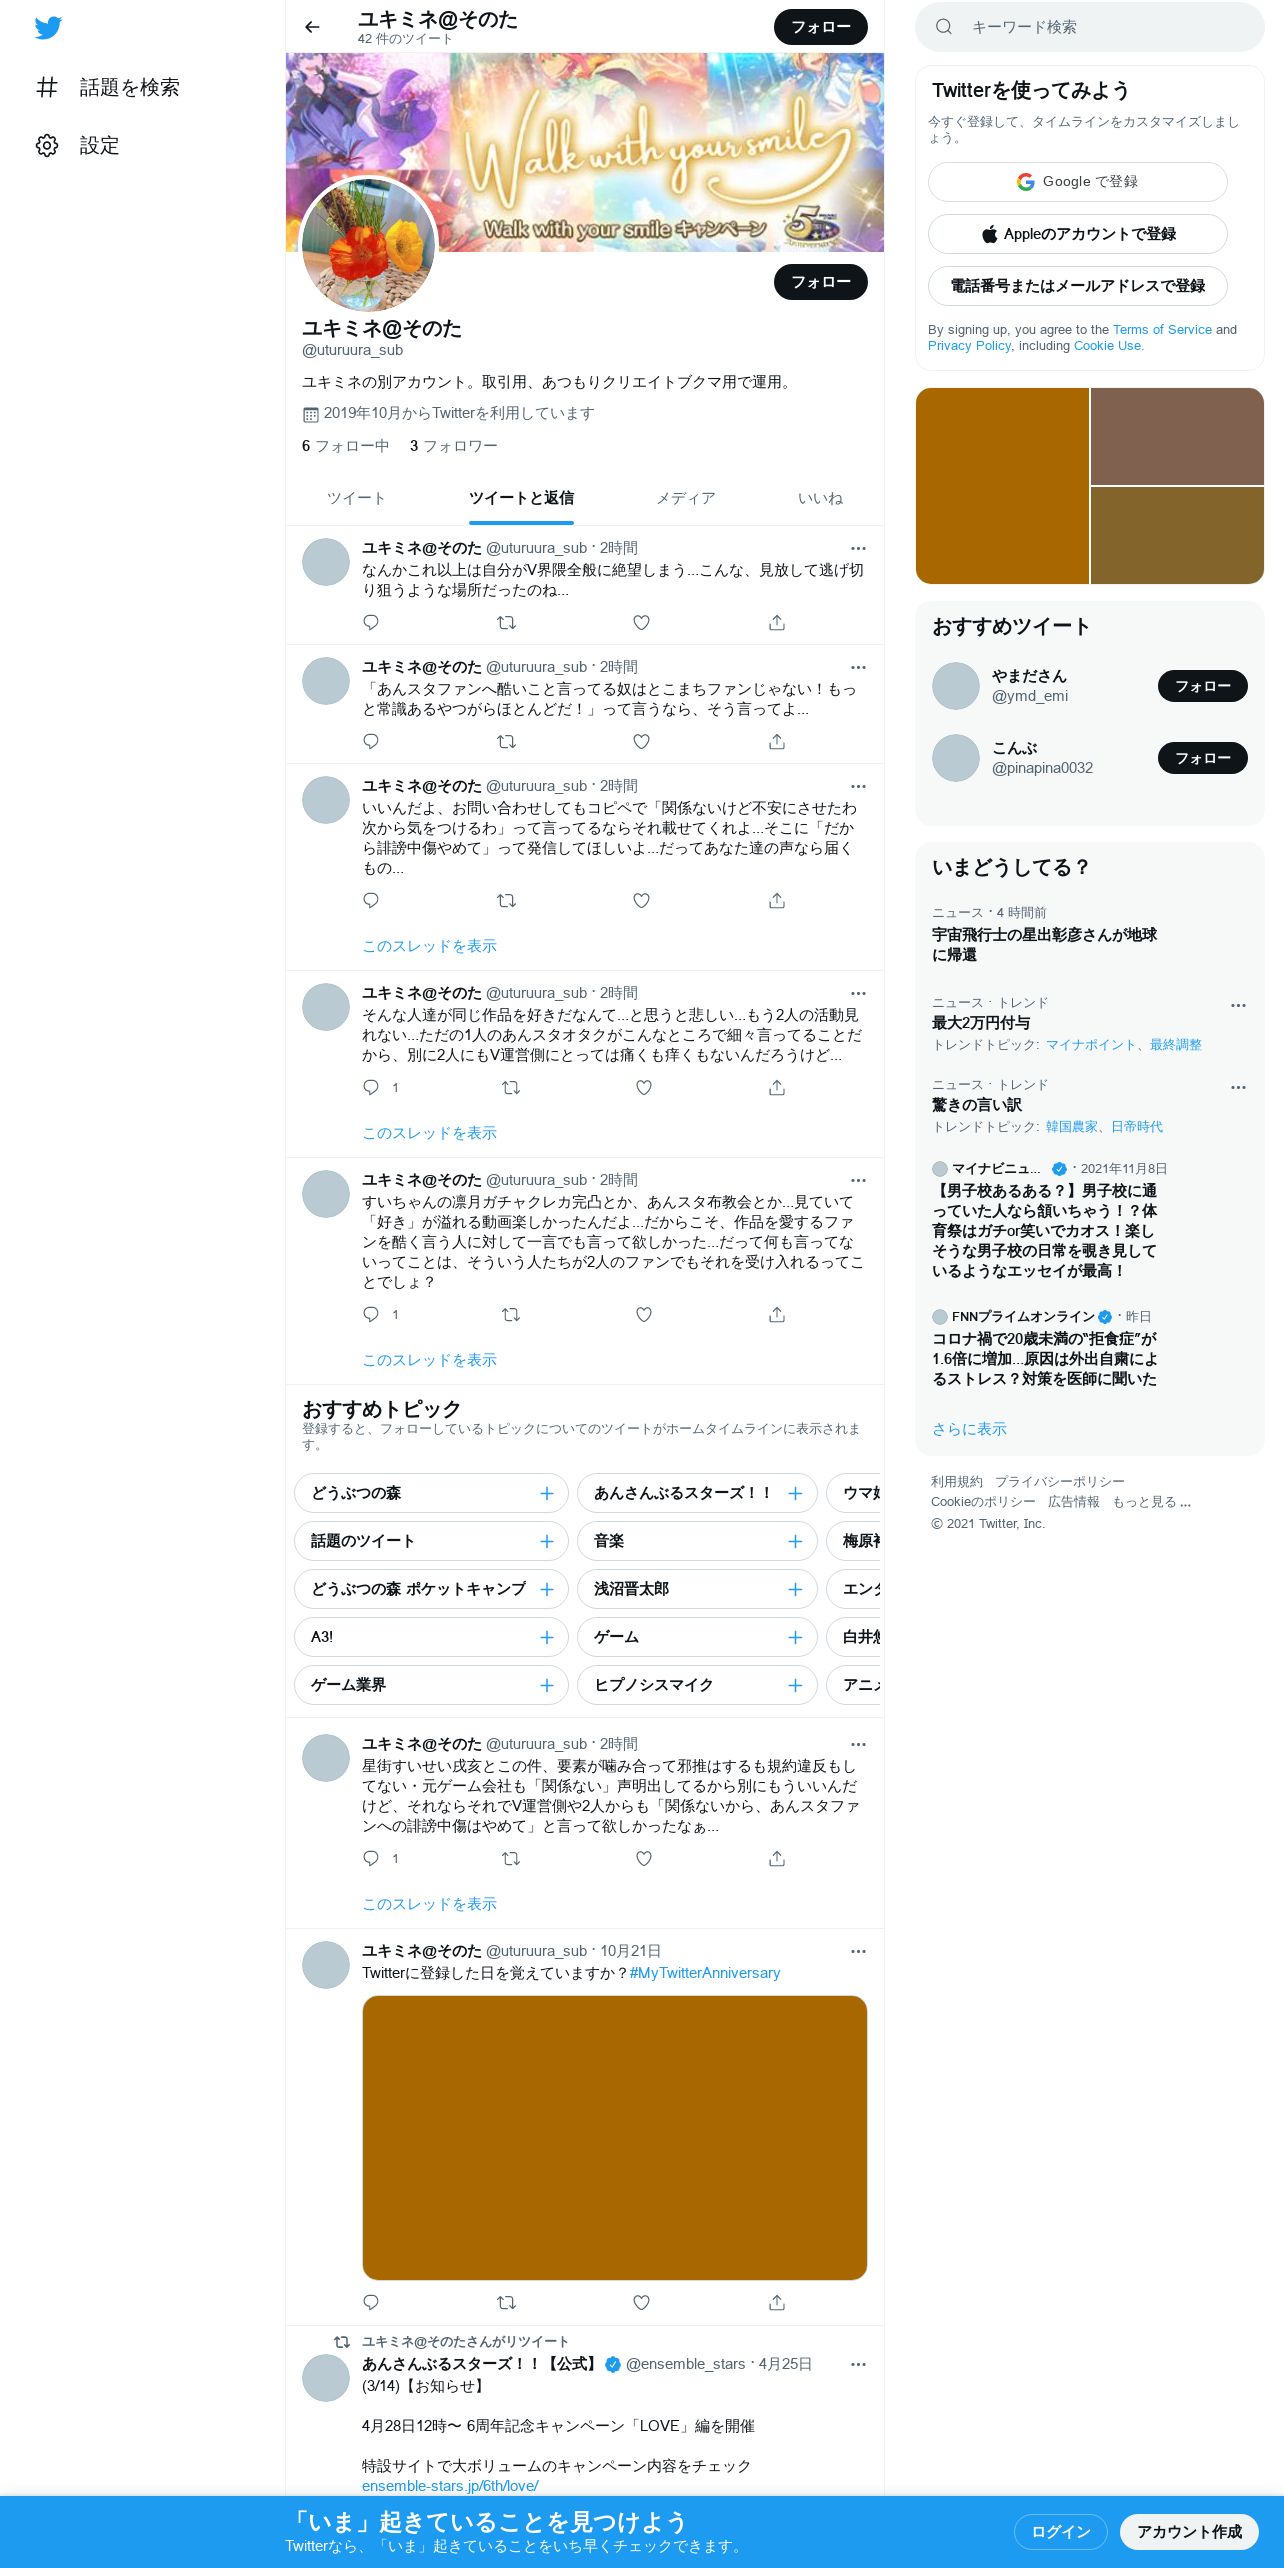Reply to the 星街すいせい戌亥とこ tweet
The width and height of the screenshot is (1284, 2568).
tap(371, 1858)
